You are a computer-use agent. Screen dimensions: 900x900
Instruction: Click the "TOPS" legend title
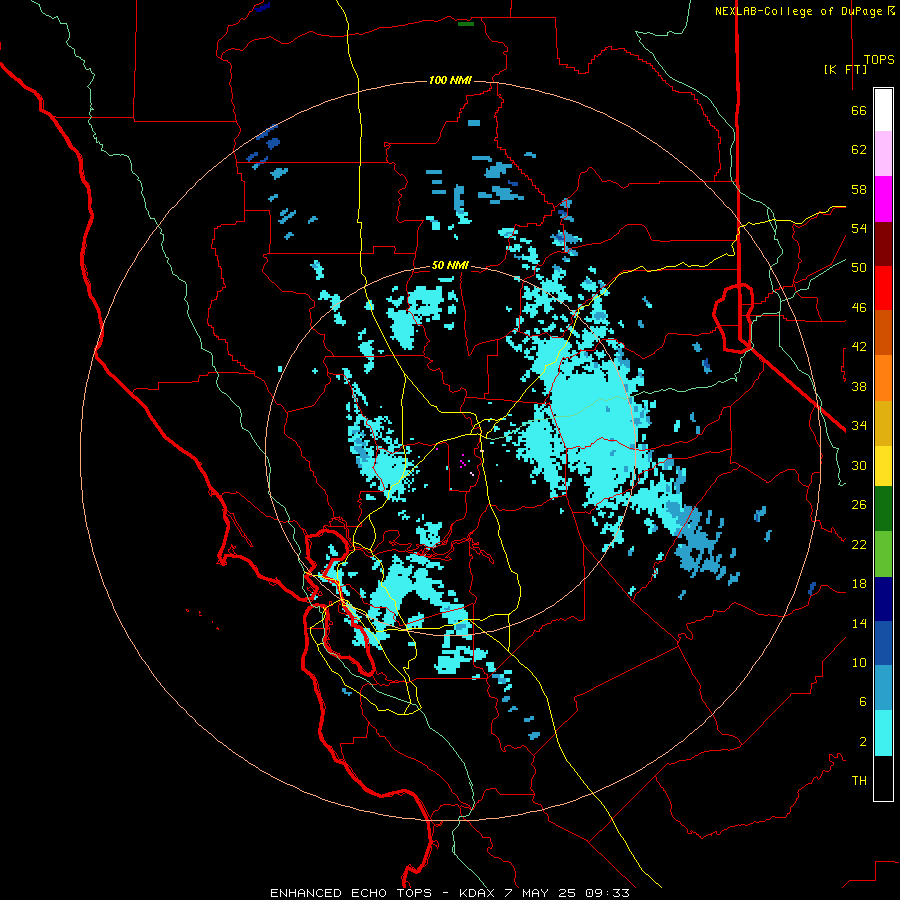point(879,60)
